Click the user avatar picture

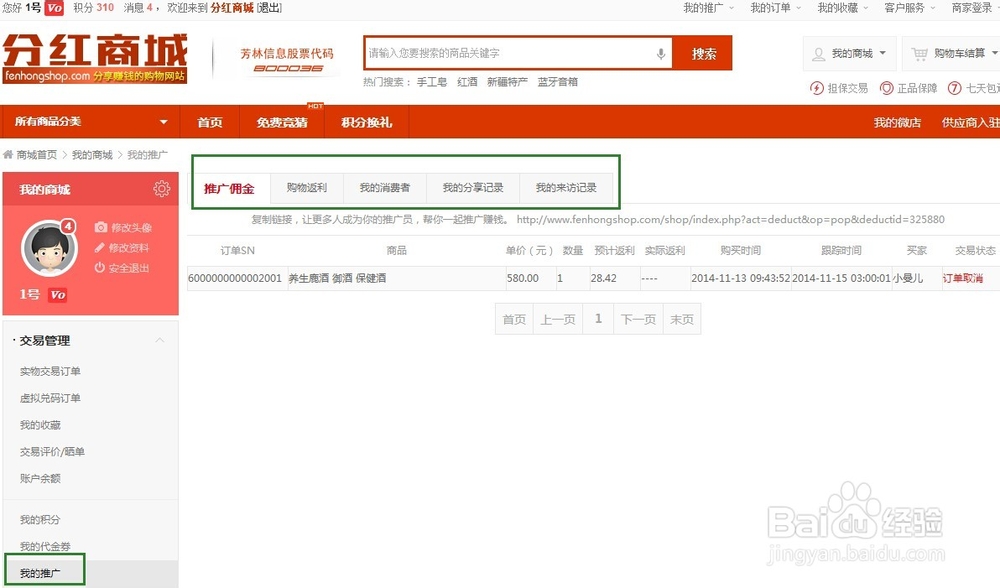49,249
